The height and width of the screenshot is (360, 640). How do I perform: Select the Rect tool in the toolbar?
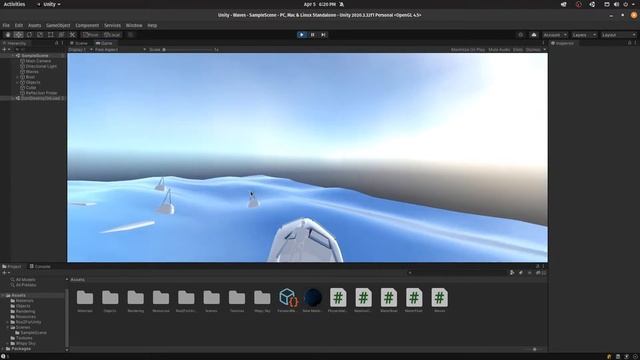[x=51, y=35]
